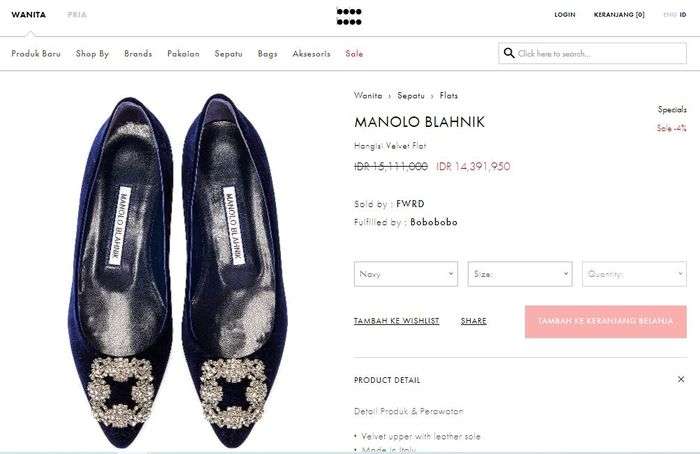
Task: Open the Quantity dropdown
Action: click(633, 274)
